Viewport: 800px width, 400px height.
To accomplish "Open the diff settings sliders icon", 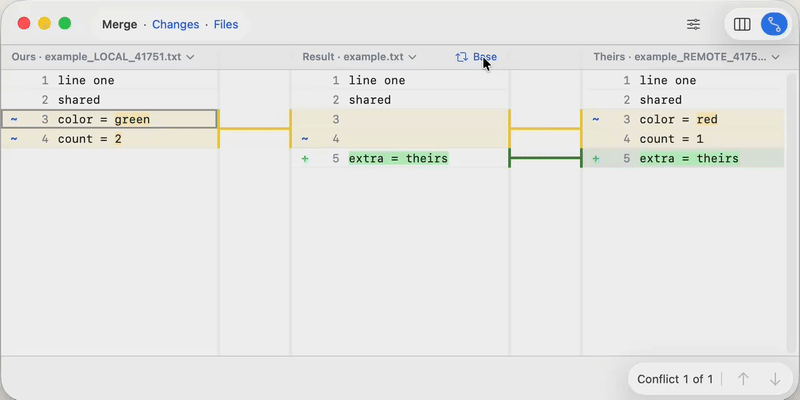I will [x=693, y=24].
